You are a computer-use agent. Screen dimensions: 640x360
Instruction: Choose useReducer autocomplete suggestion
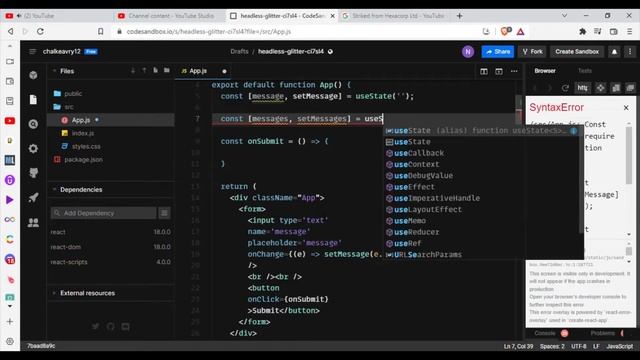tap(482, 232)
